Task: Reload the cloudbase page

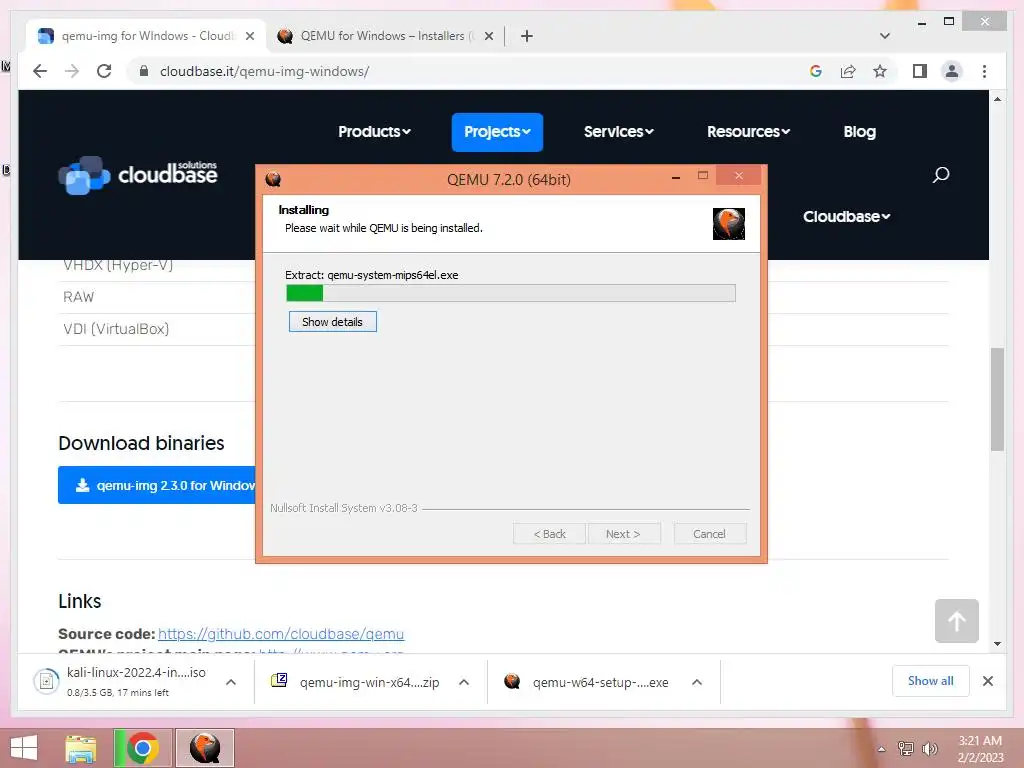Action: [x=104, y=71]
